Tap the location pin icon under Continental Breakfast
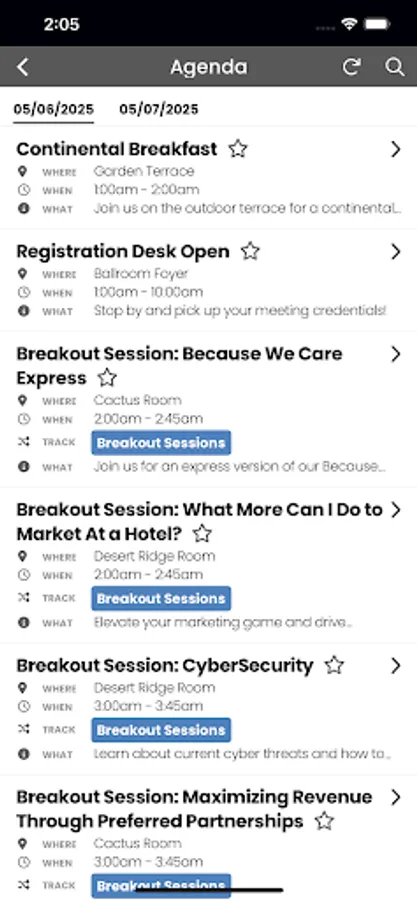This screenshot has width=417, height=900. (x=23, y=171)
